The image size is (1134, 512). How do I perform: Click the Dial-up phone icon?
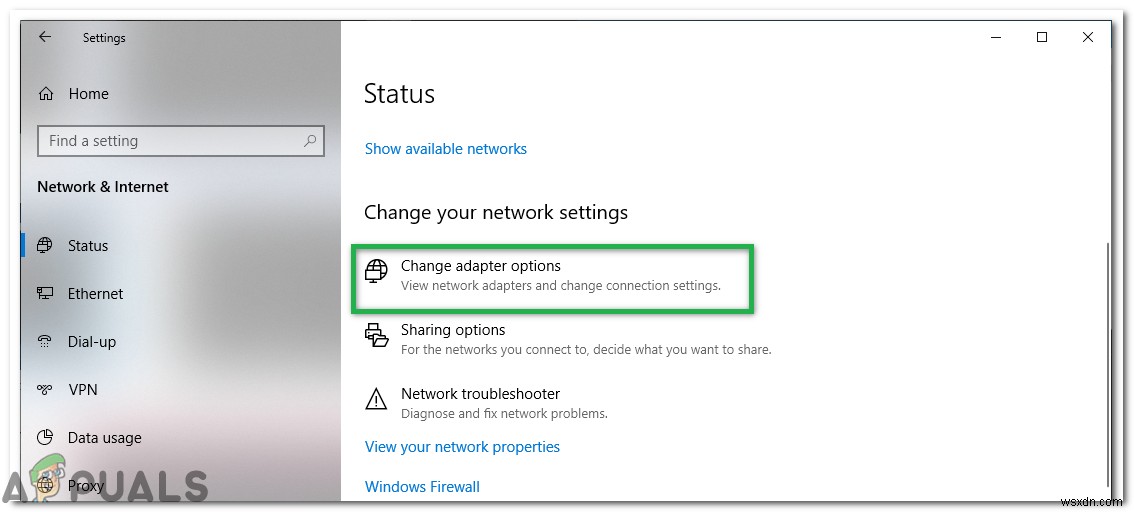tap(45, 342)
